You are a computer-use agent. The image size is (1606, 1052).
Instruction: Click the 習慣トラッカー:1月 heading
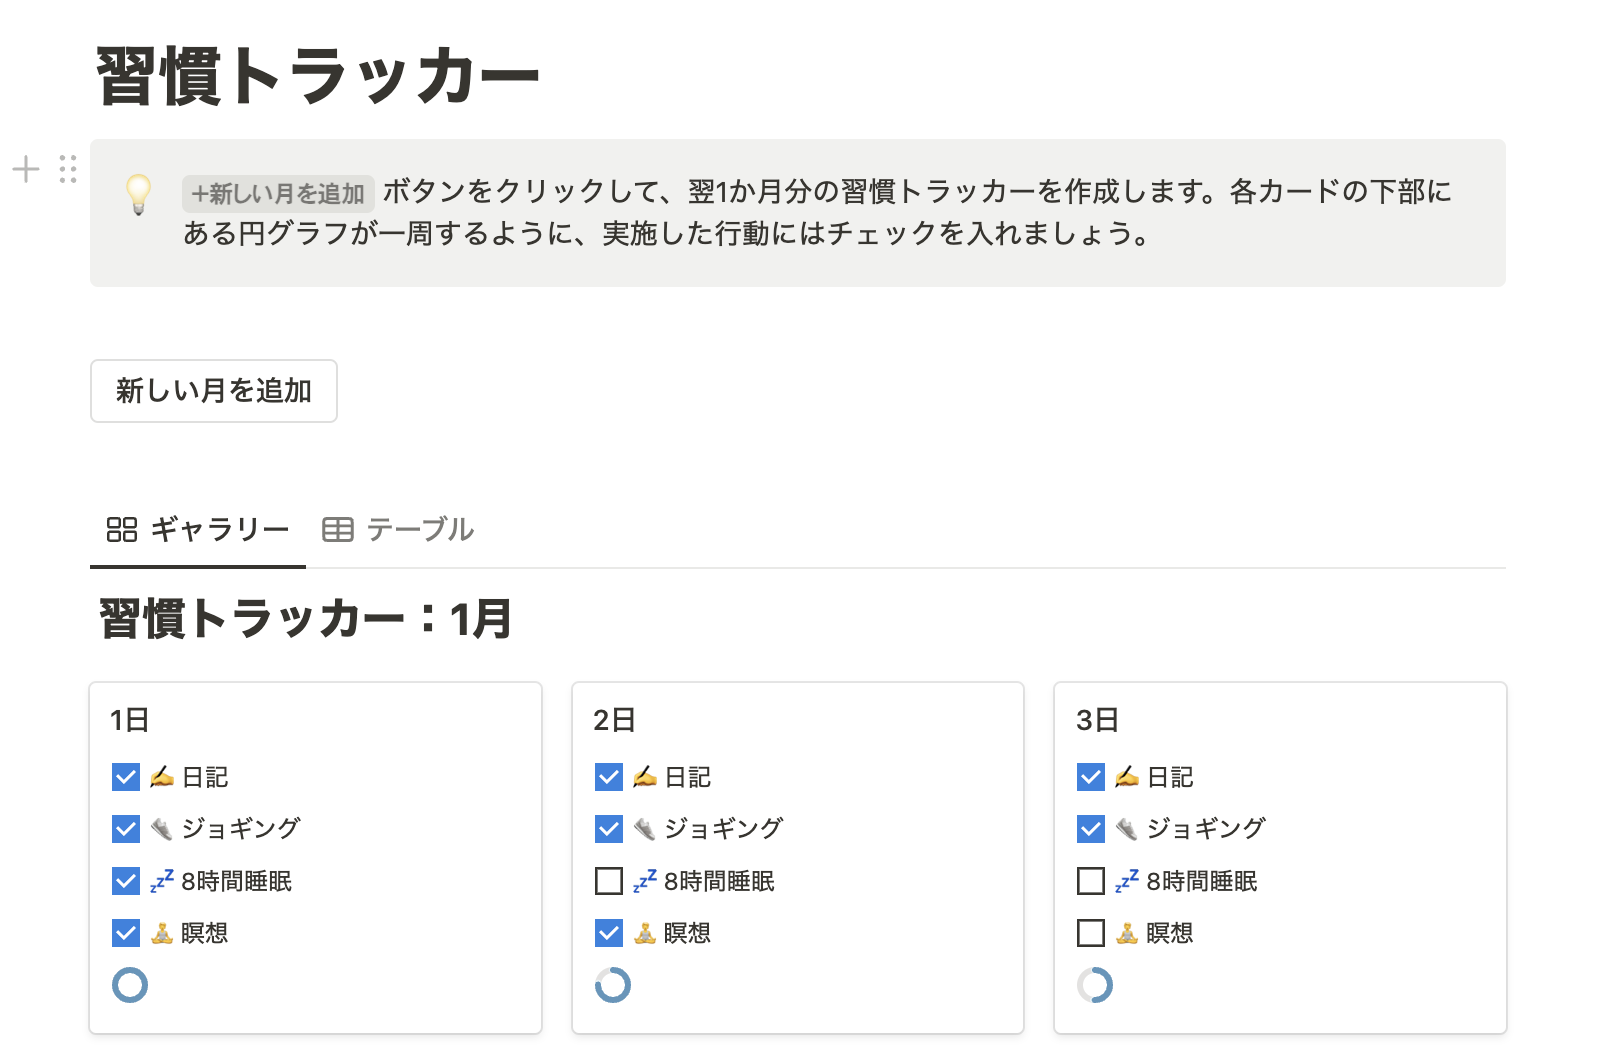point(305,619)
